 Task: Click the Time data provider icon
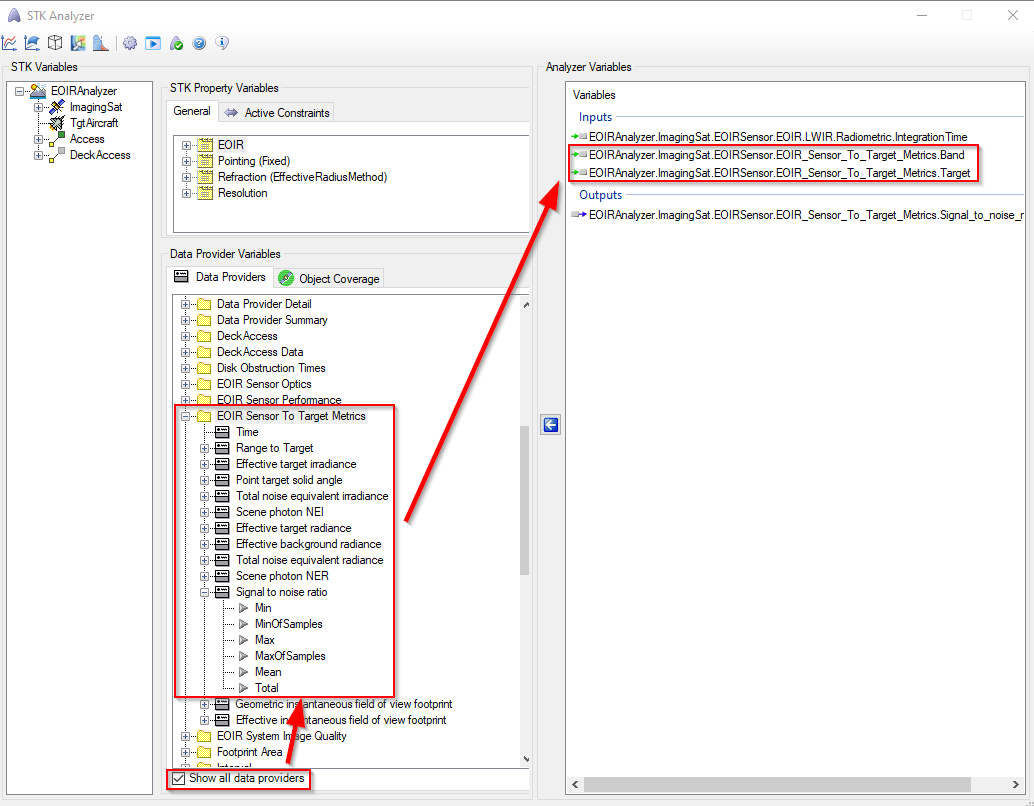(x=223, y=432)
